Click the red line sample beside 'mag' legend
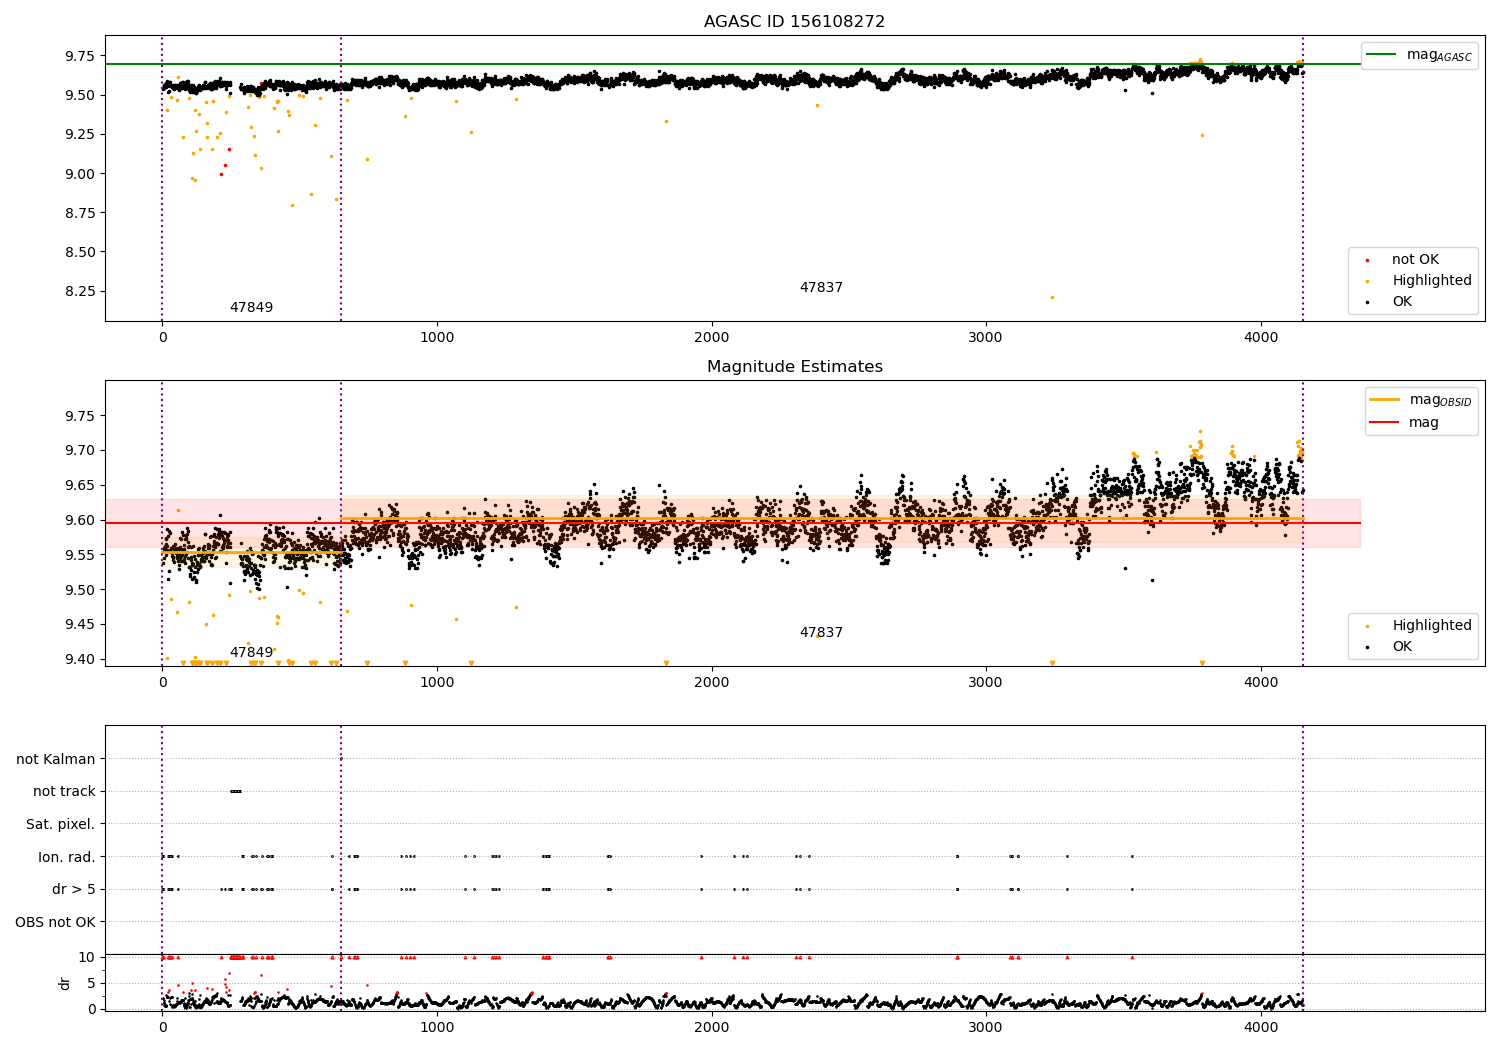 coord(1385,422)
